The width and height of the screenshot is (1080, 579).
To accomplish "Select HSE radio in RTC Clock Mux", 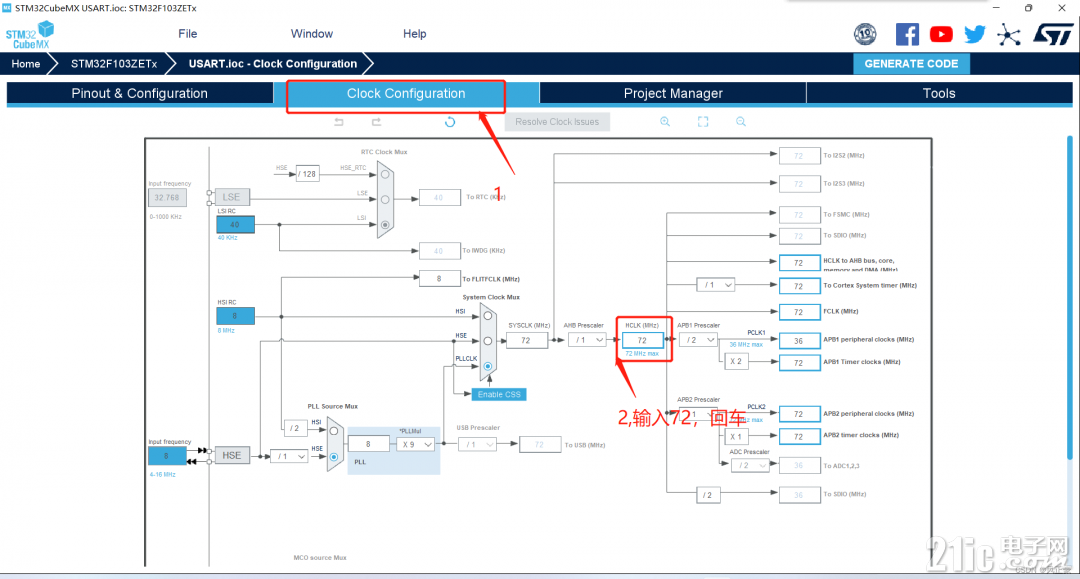I will click(385, 174).
